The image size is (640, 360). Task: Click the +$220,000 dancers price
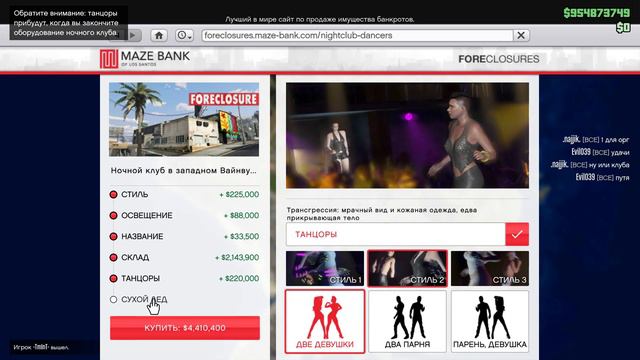coord(239,278)
